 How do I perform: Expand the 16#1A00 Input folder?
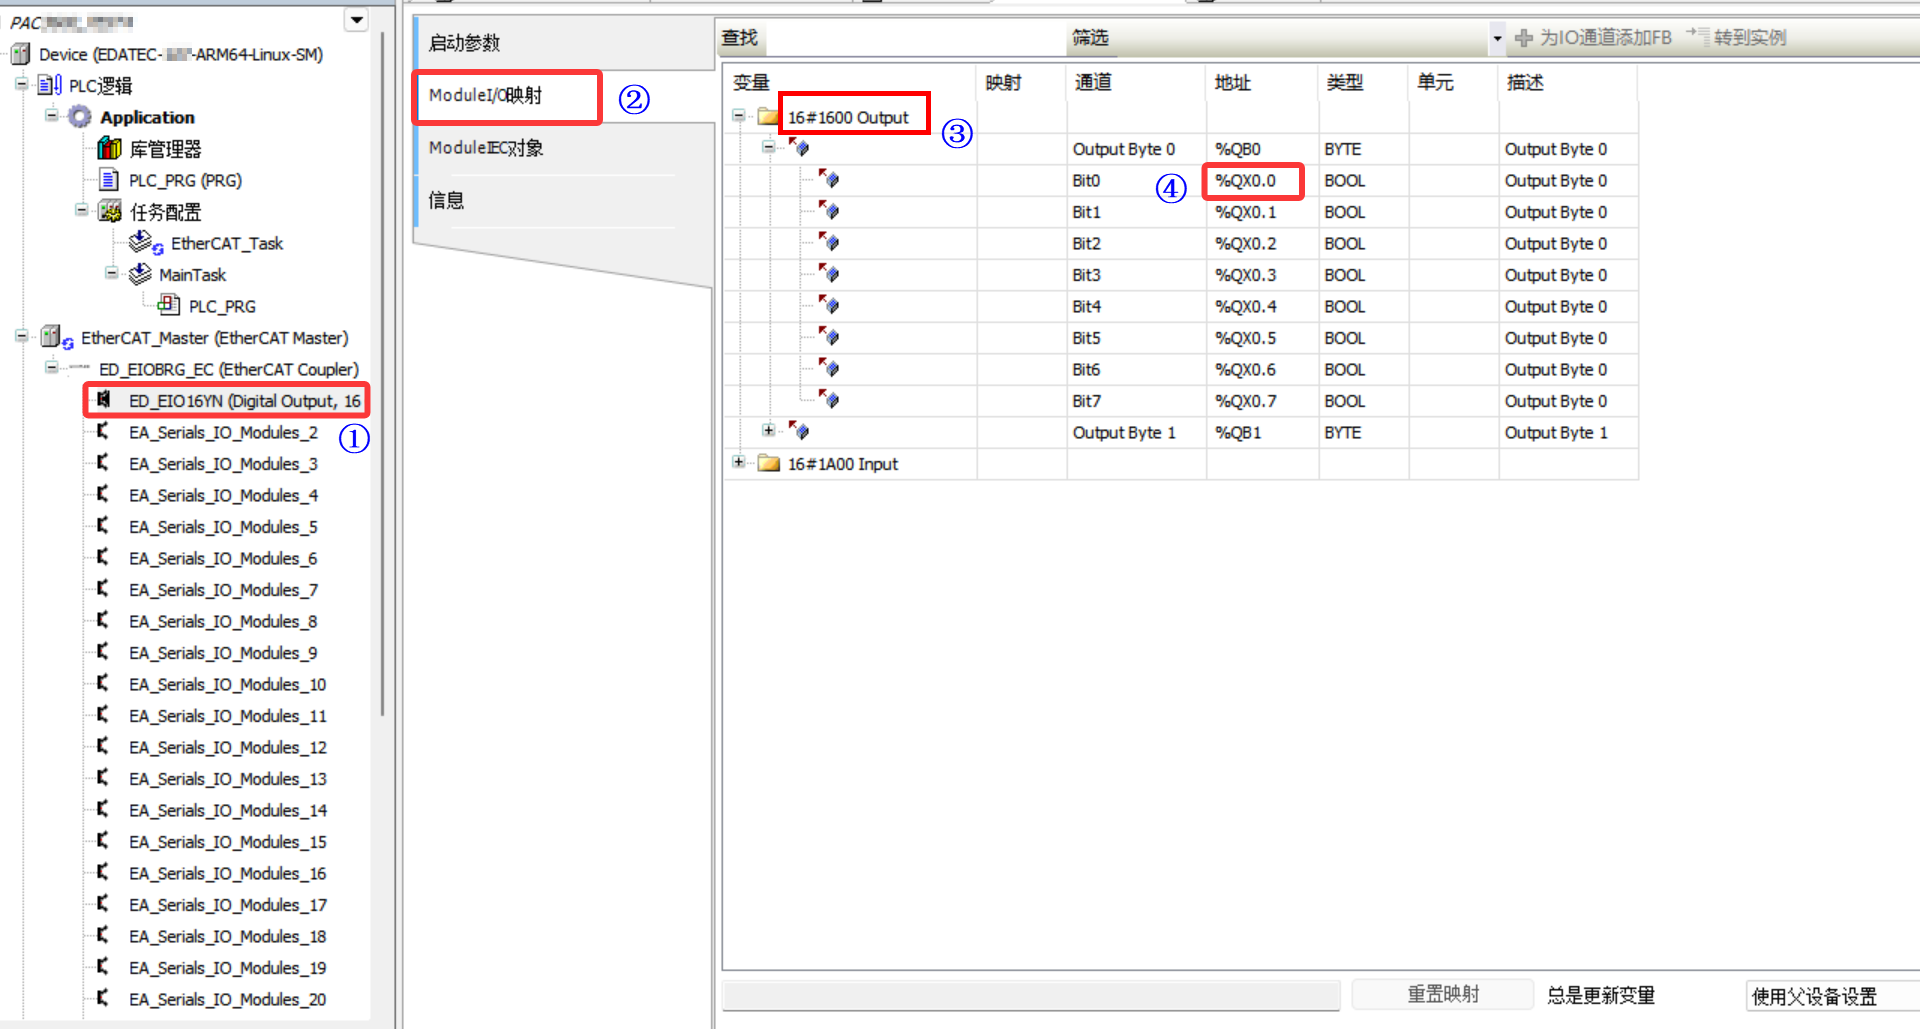[x=738, y=462]
